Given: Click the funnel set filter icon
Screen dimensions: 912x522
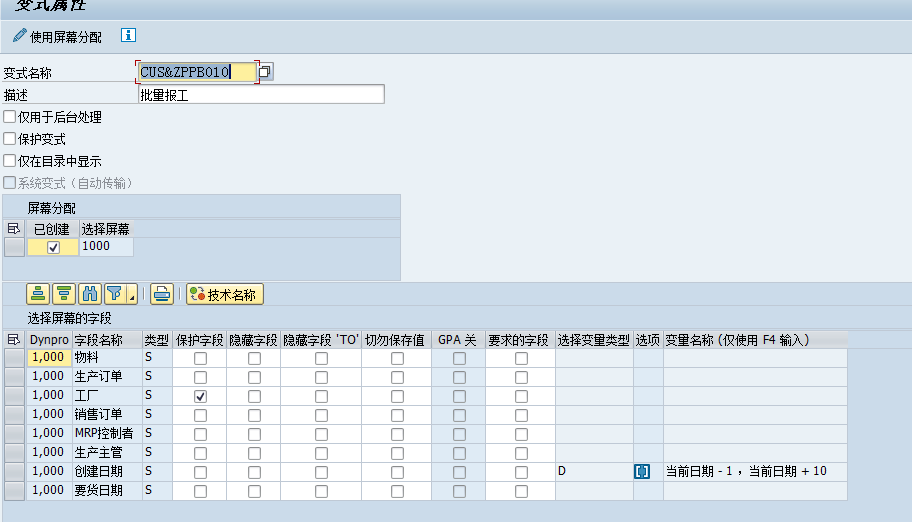Looking at the screenshot, I should pyautogui.click(x=114, y=294).
